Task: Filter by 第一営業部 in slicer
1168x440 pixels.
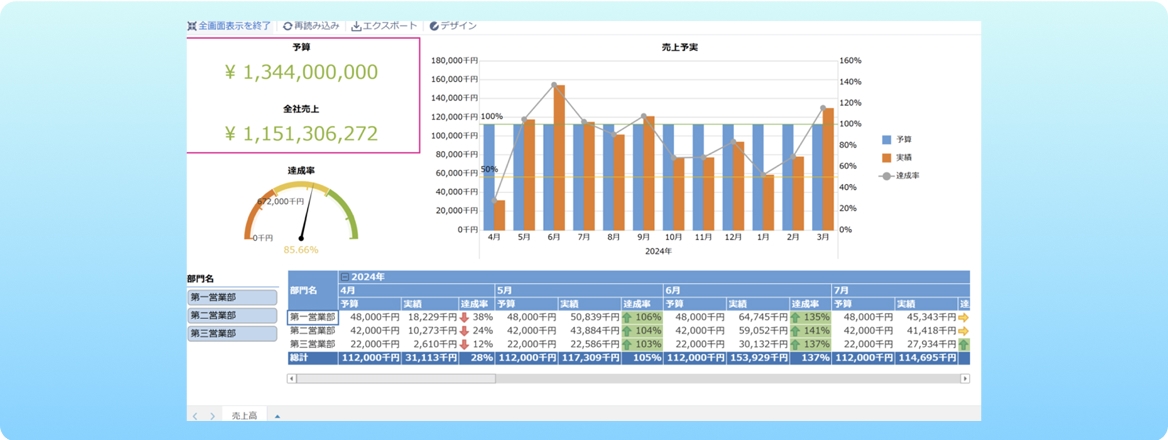Action: tap(232, 296)
